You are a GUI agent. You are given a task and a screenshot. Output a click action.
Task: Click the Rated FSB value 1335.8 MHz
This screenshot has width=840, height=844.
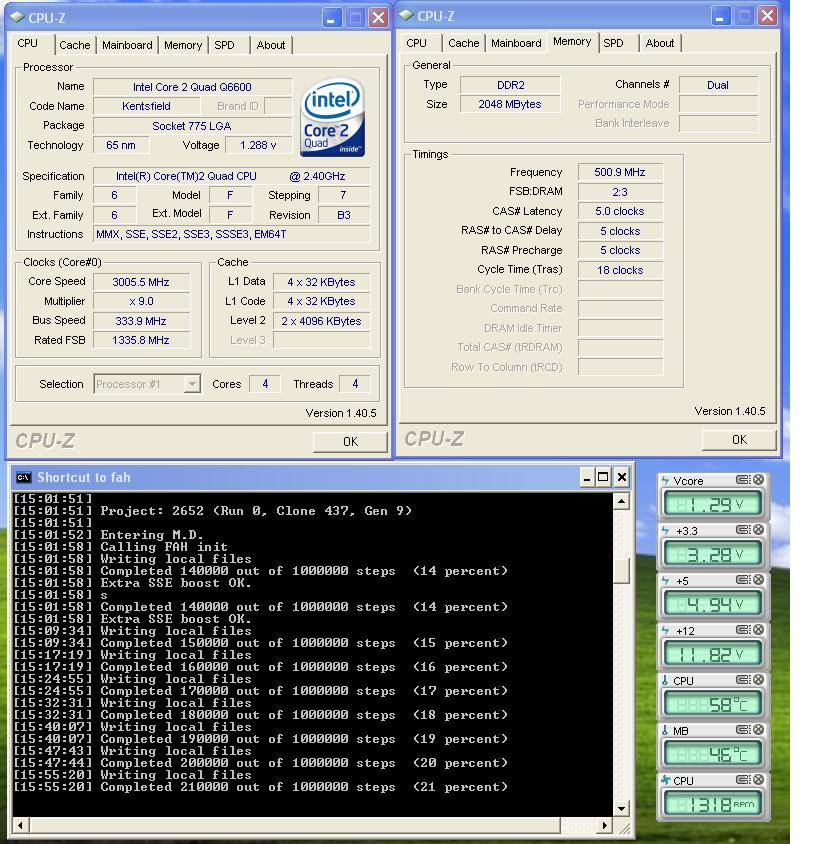pos(141,340)
